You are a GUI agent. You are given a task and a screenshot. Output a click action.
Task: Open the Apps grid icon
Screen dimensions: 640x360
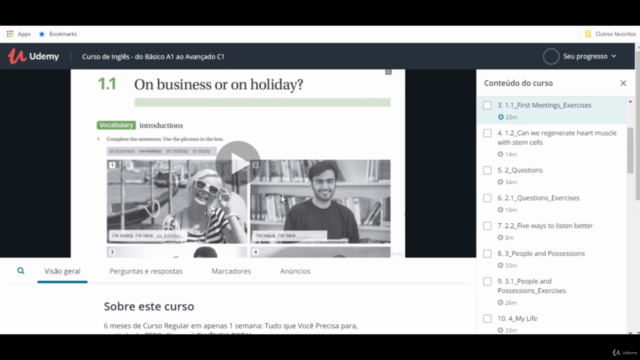10,34
